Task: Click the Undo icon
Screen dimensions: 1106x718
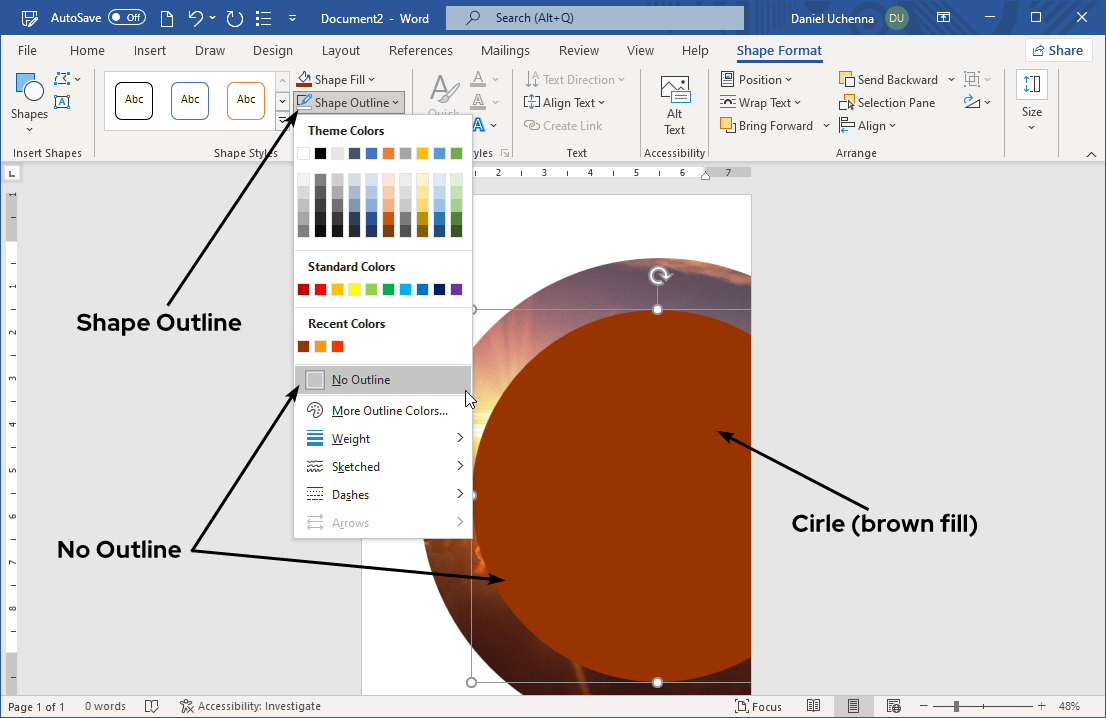Action: coord(196,18)
